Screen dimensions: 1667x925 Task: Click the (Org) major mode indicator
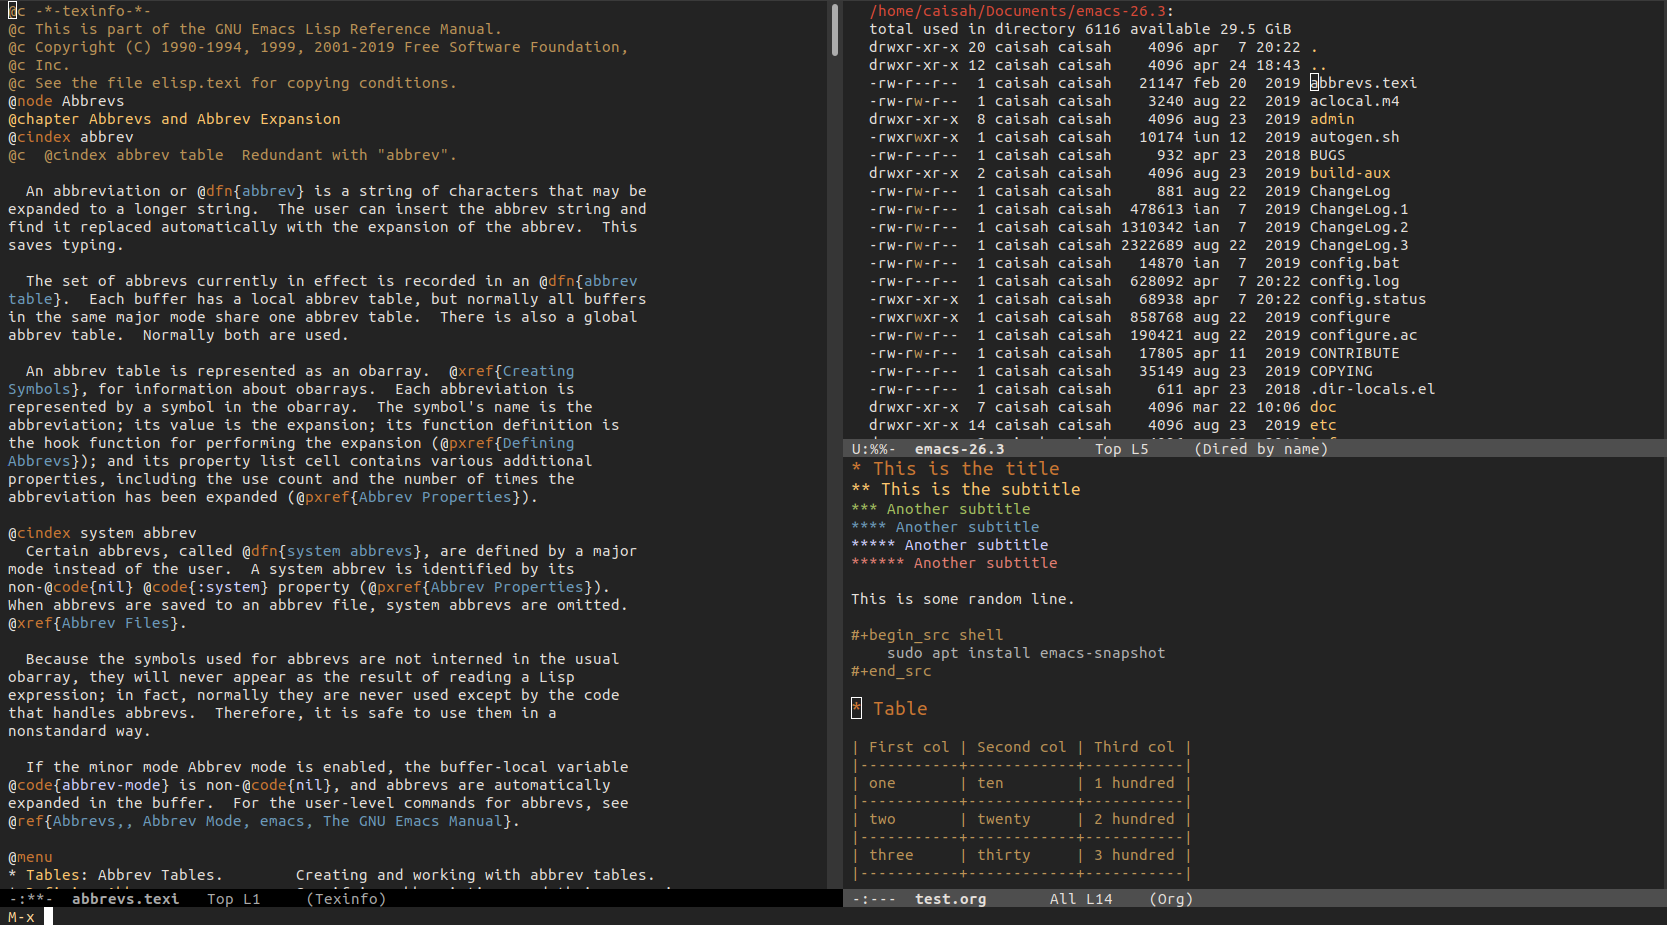click(x=1171, y=899)
